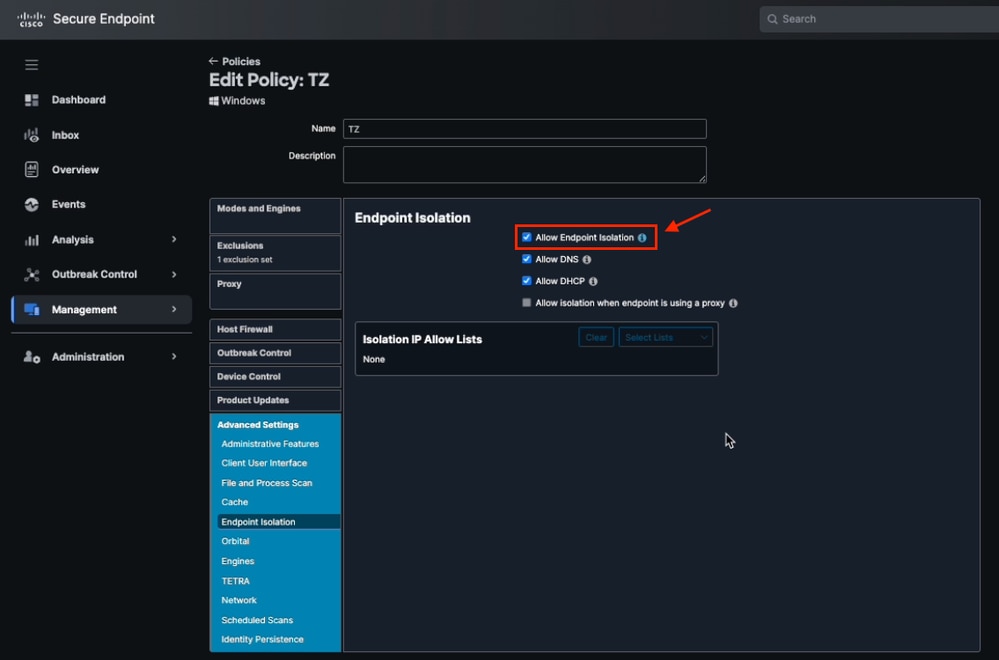
Task: Open the Proxy policy tab
Action: (x=275, y=291)
